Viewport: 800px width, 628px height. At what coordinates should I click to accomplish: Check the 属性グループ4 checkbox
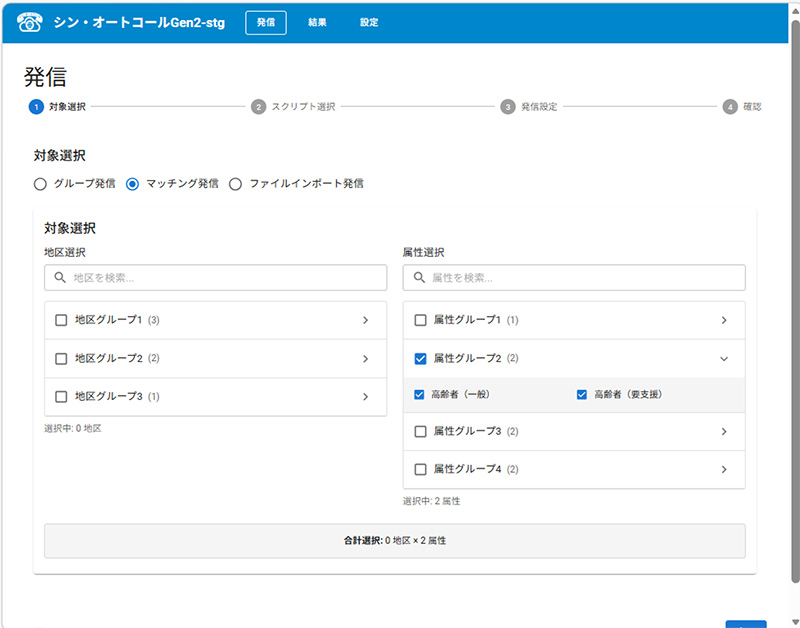420,469
